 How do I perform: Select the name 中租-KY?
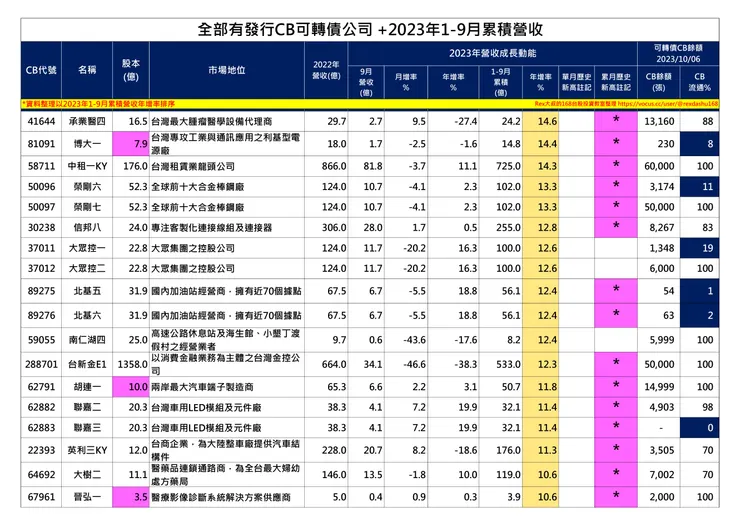coord(87,166)
